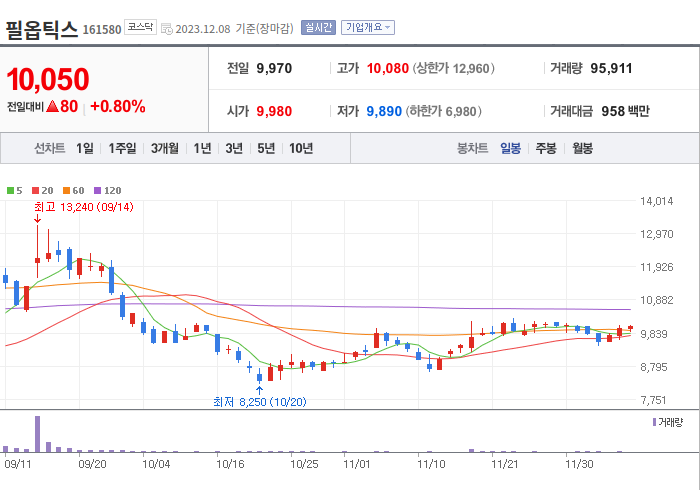
Task: Click the 09/14 high candlestick
Action: [38, 251]
